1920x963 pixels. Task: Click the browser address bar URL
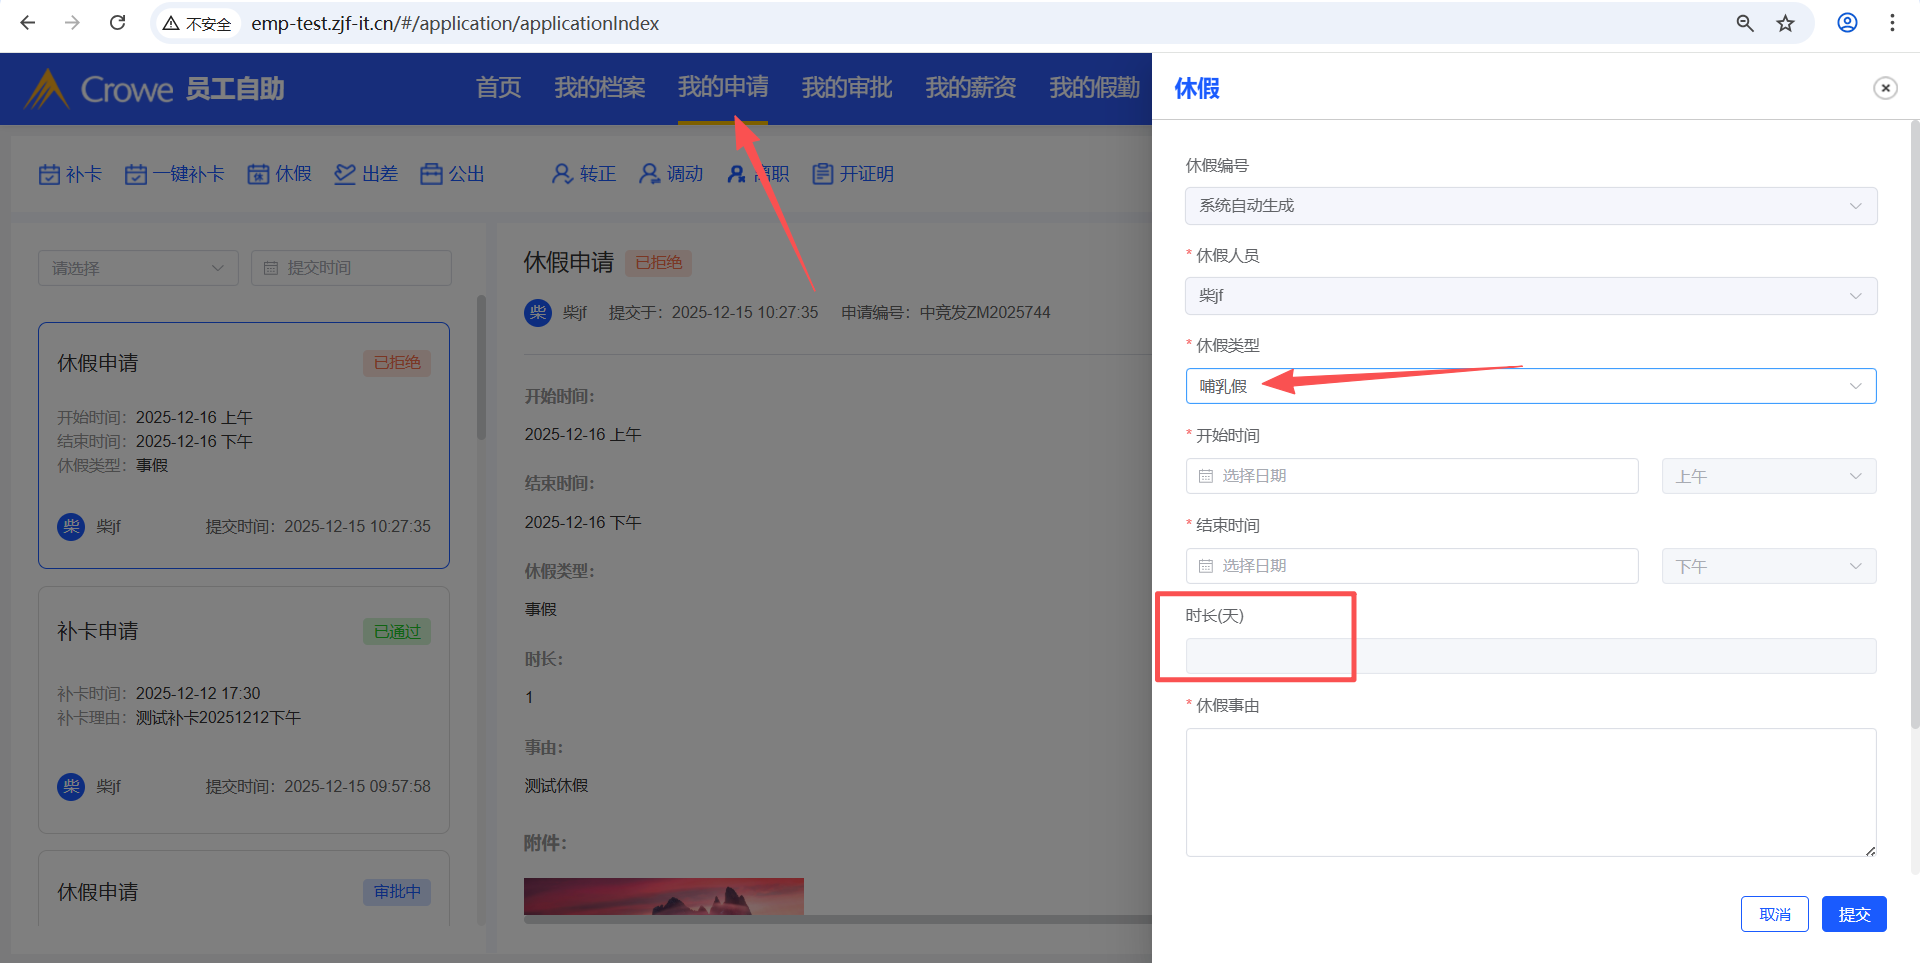pos(455,23)
